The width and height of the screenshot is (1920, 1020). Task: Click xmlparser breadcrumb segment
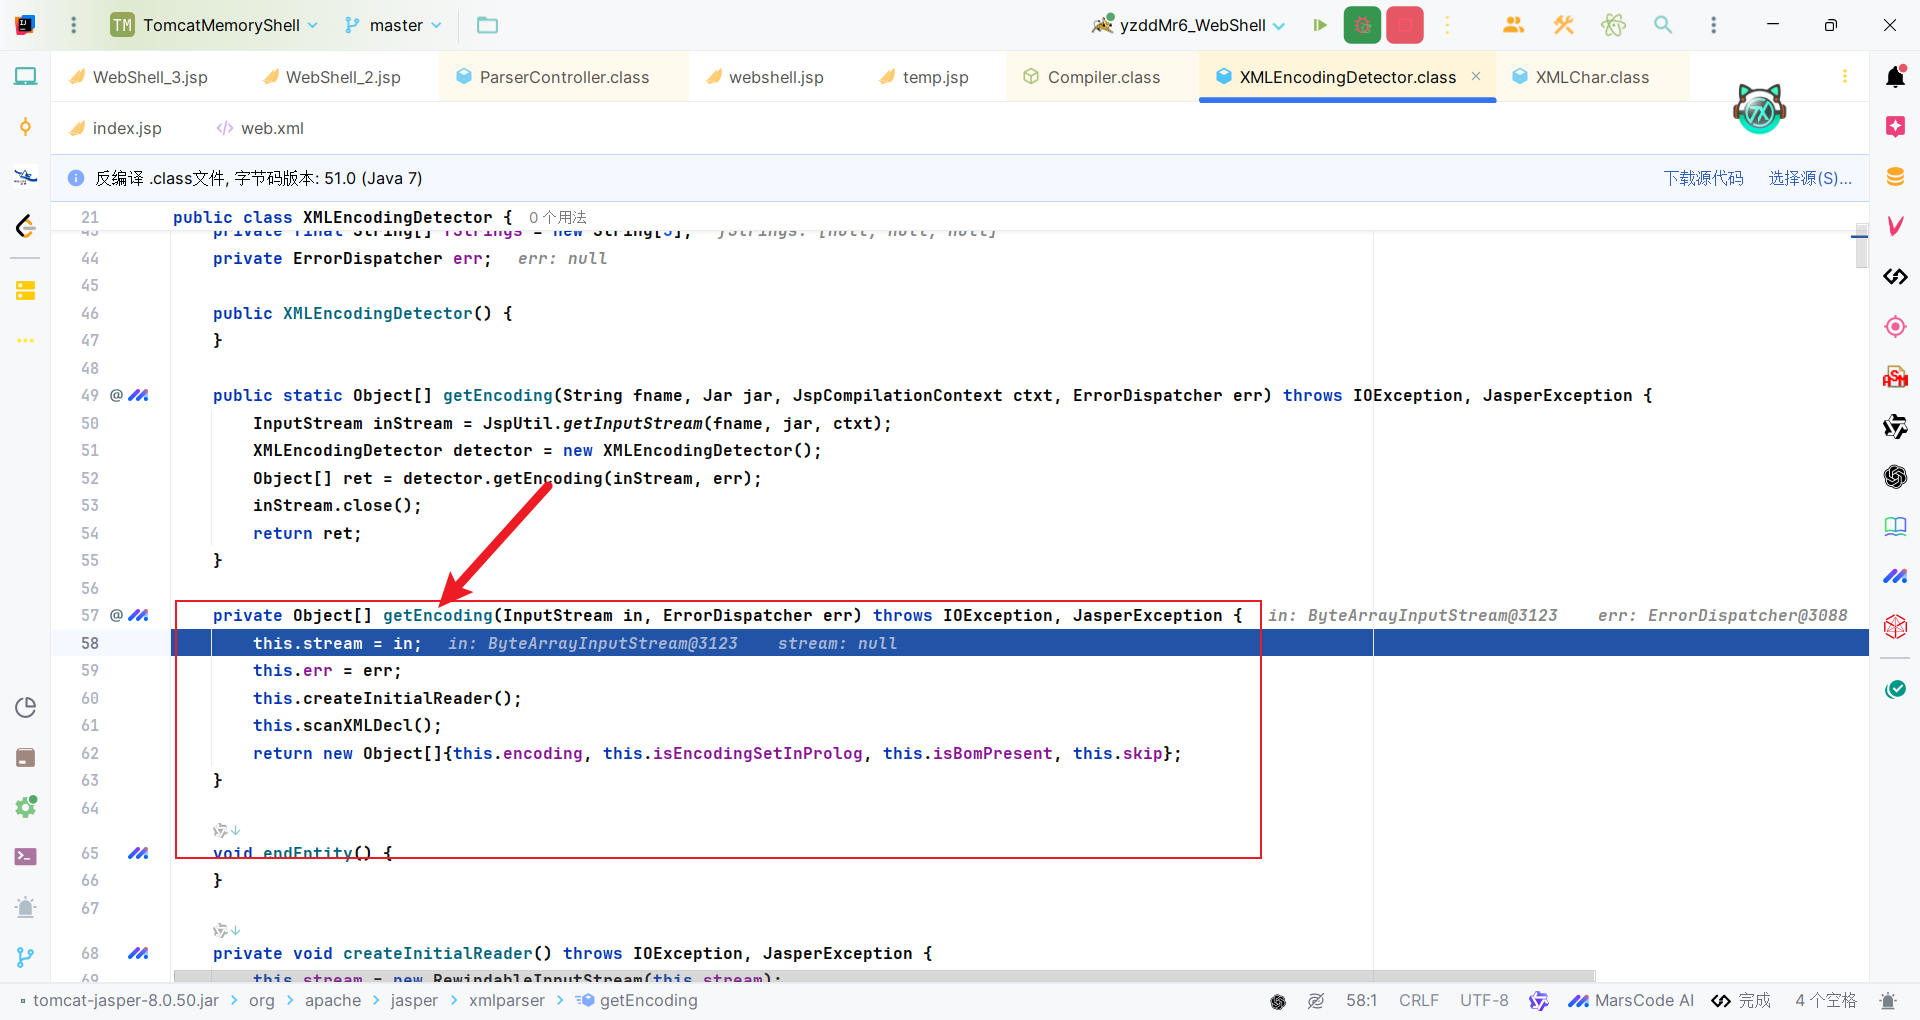pyautogui.click(x=507, y=1000)
